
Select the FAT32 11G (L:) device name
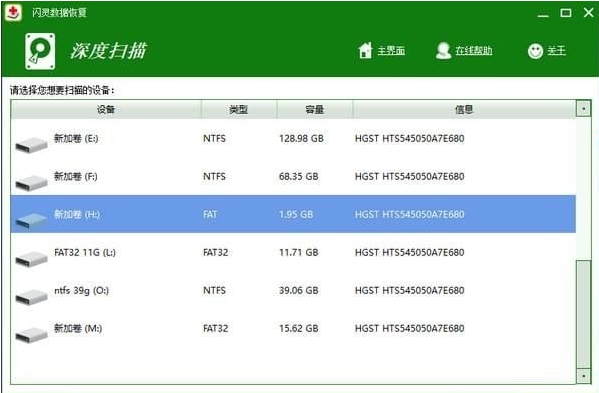point(85,252)
